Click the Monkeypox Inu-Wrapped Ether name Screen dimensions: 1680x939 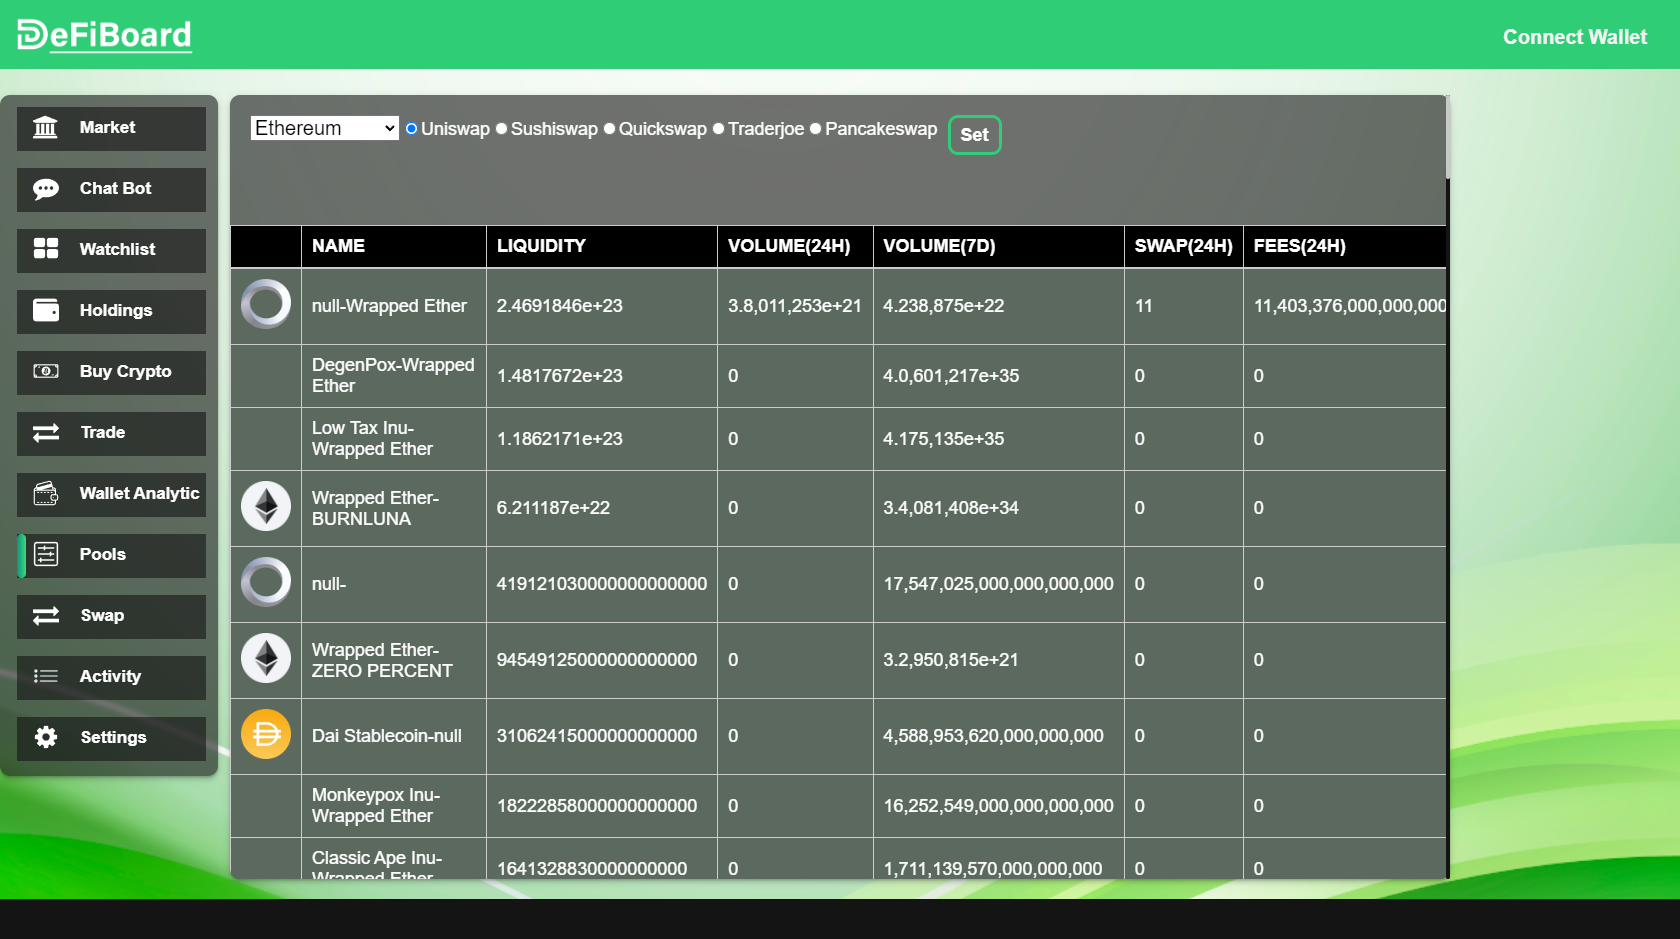376,805
